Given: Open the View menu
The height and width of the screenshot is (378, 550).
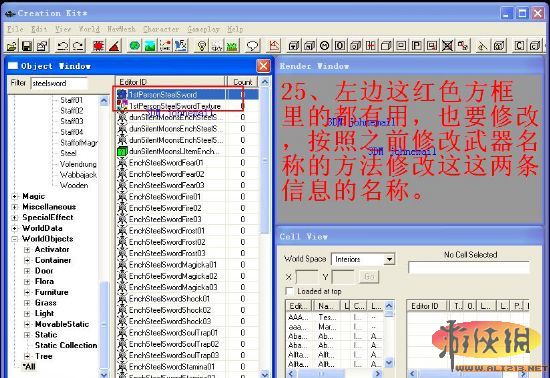Looking at the screenshot, I should point(63,29).
